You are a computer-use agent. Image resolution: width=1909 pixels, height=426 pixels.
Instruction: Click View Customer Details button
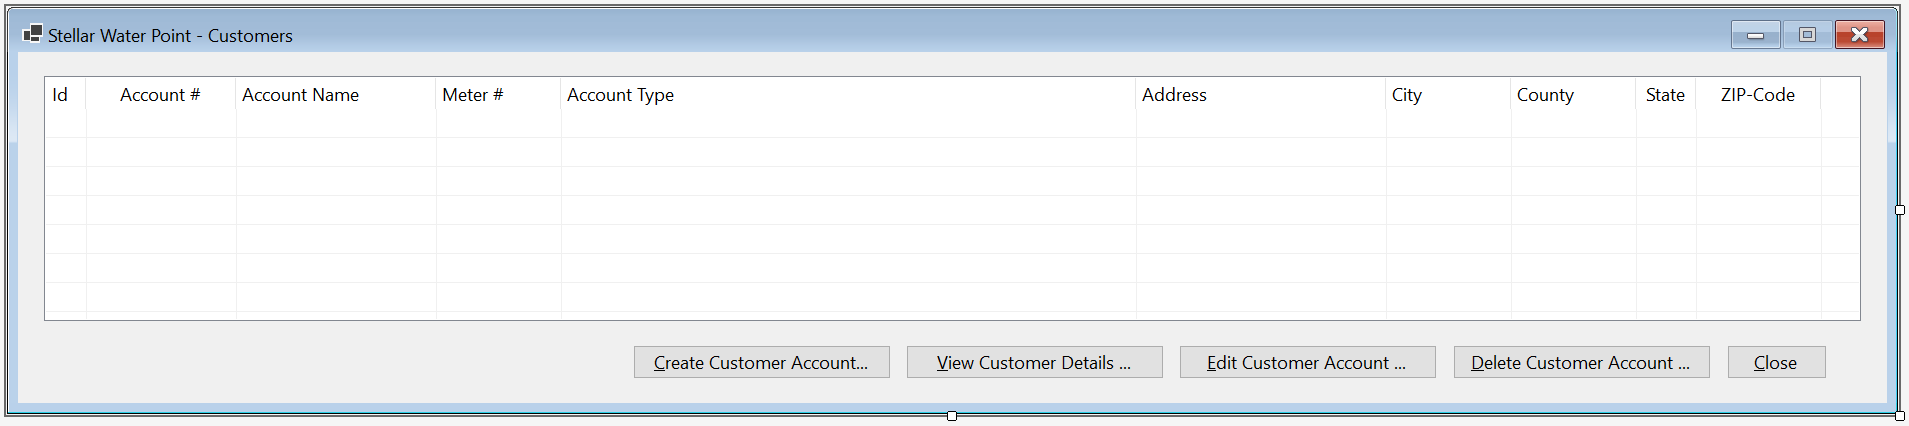pyautogui.click(x=1034, y=362)
